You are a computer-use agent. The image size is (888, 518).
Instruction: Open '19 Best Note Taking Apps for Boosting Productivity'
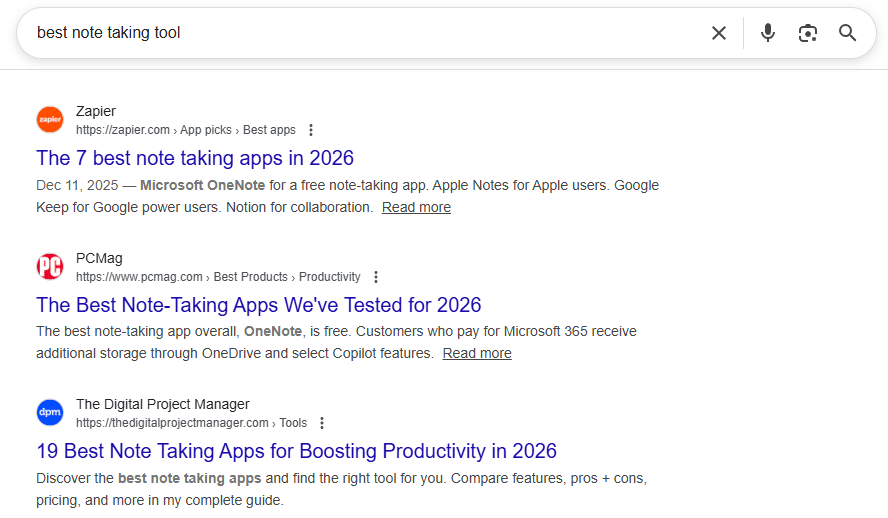click(297, 451)
